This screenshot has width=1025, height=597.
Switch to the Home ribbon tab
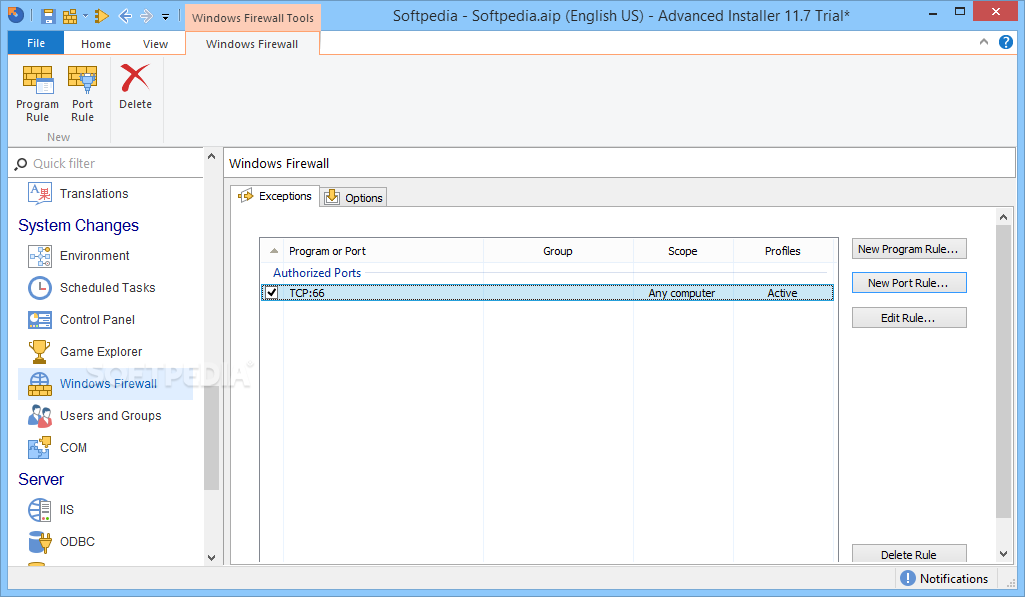96,44
